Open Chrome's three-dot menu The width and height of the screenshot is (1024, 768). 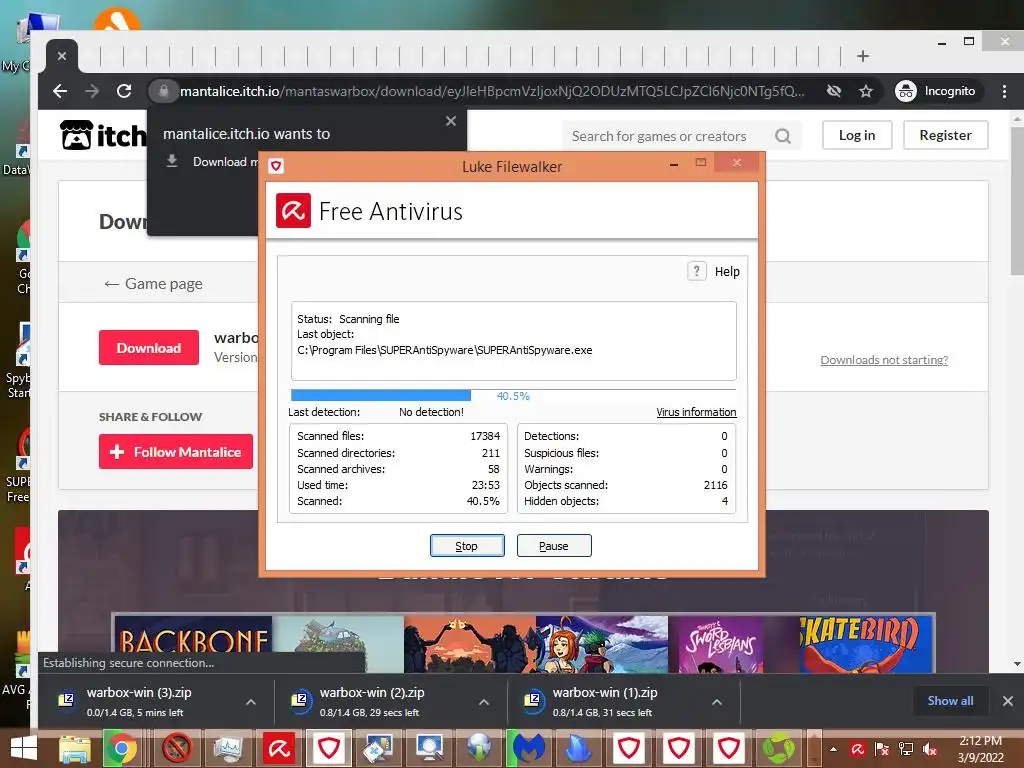1004,91
